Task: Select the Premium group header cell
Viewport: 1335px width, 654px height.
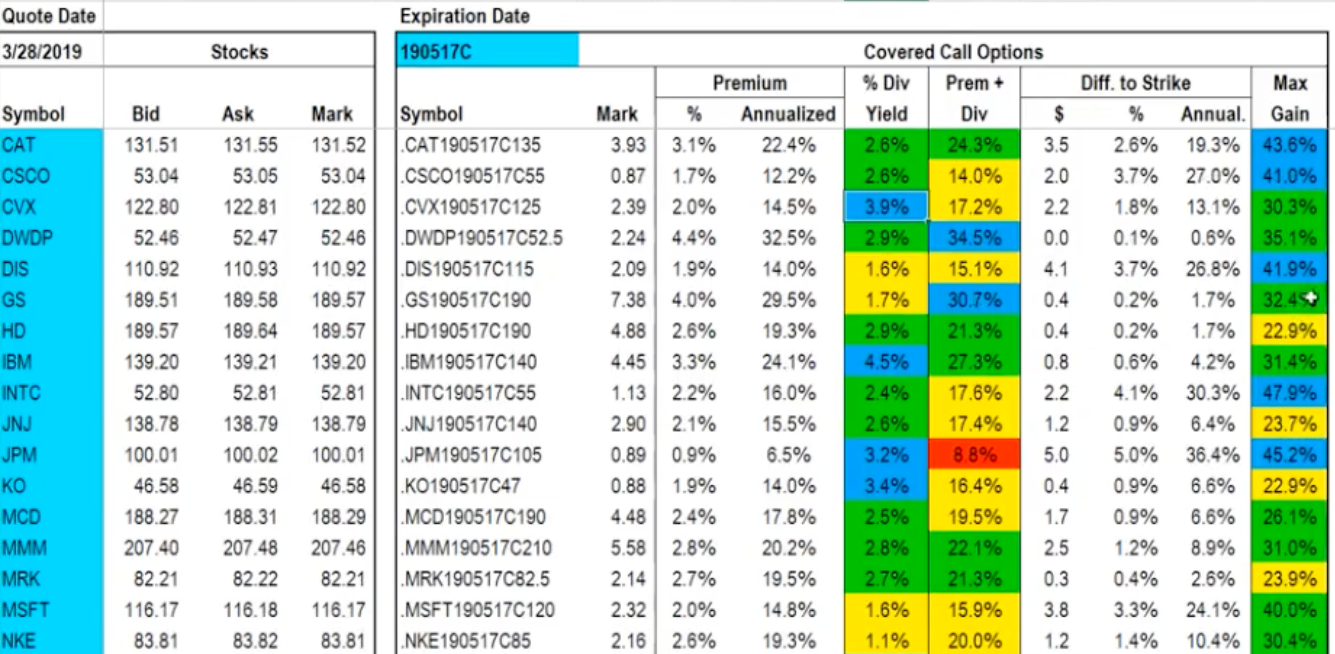Action: click(749, 83)
